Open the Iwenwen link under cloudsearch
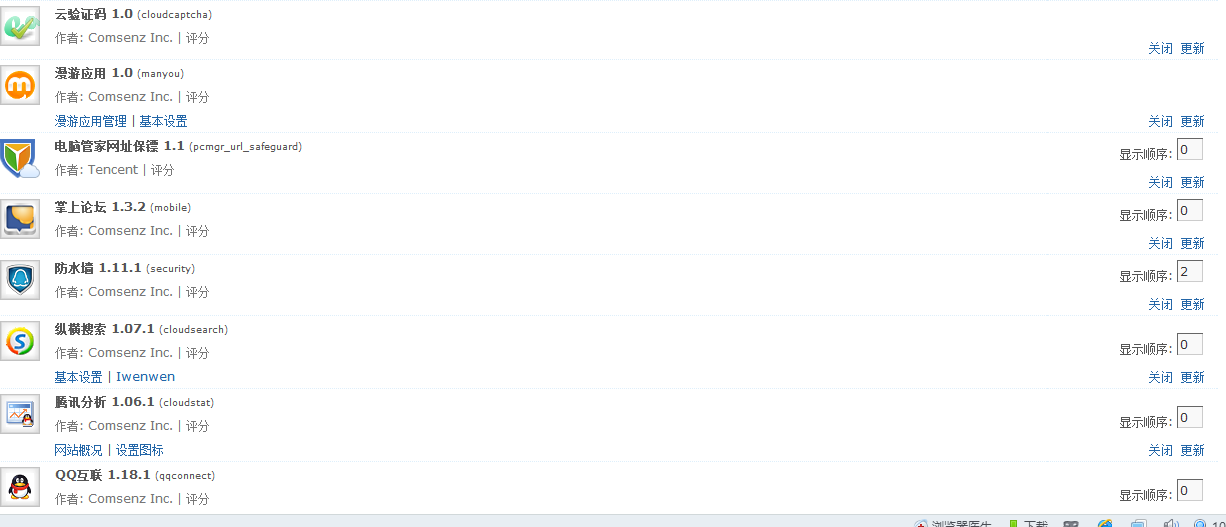Viewport: 1226px width, 527px height. click(x=145, y=377)
